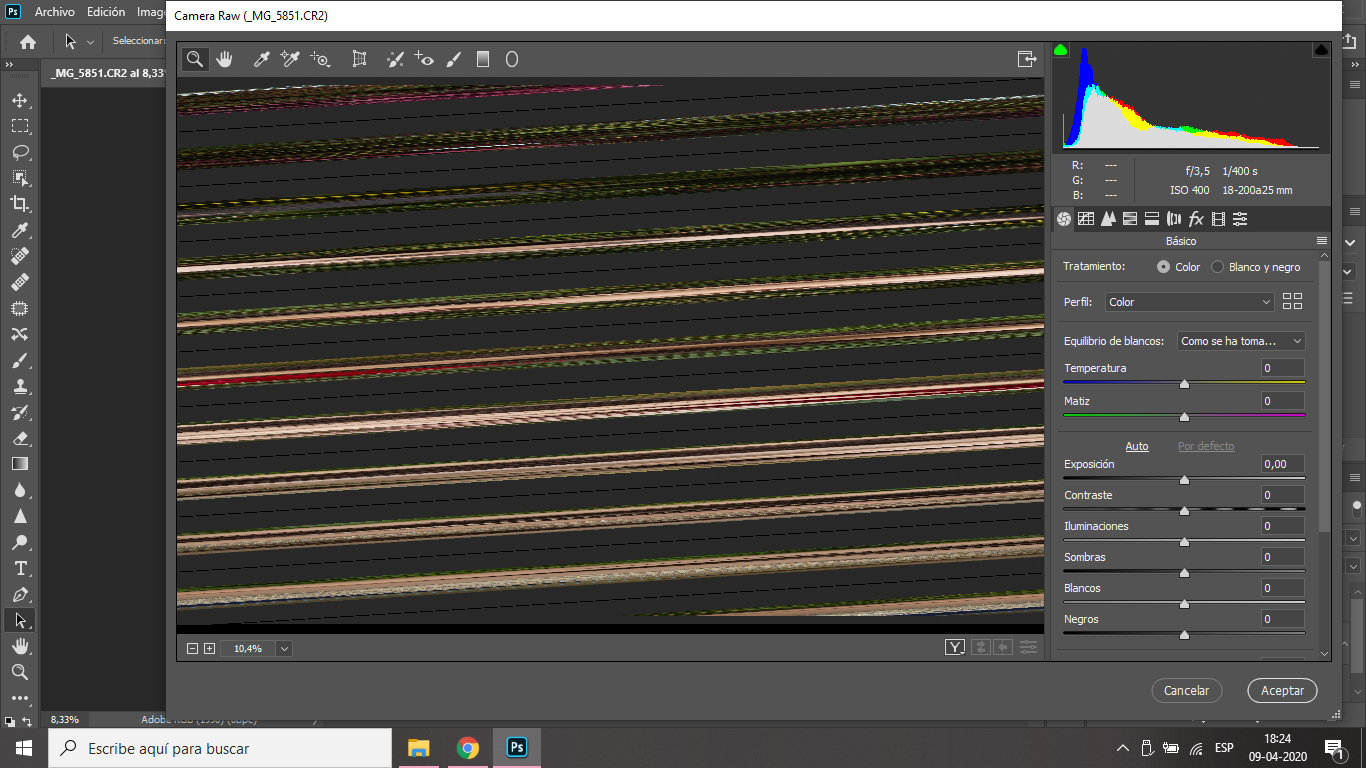Select the Type tool in Photoshop toolbar
This screenshot has width=1366, height=768.
click(20, 568)
